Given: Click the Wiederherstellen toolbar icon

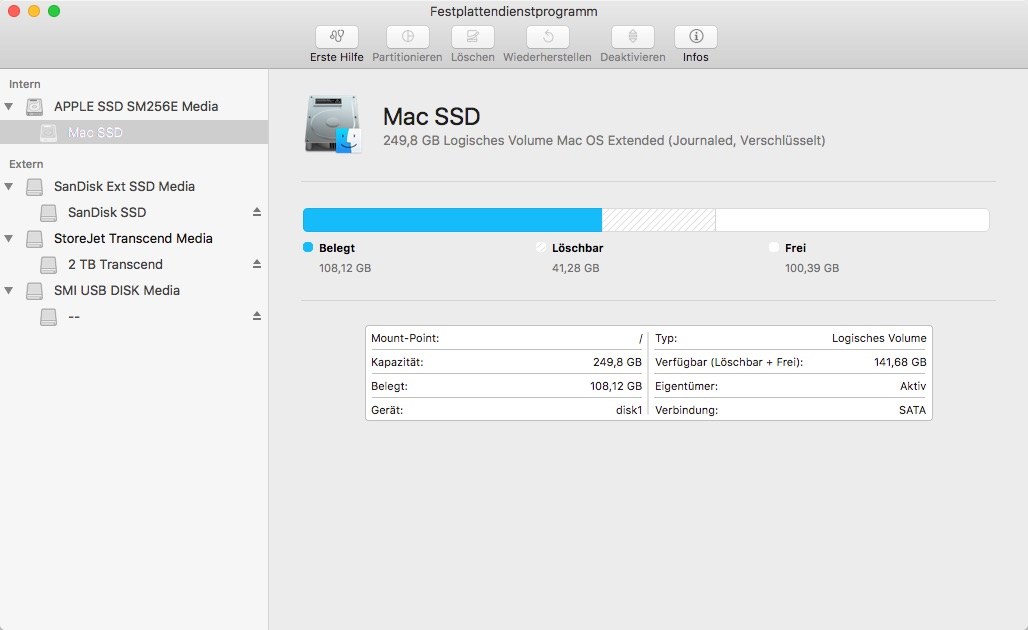Looking at the screenshot, I should (547, 37).
